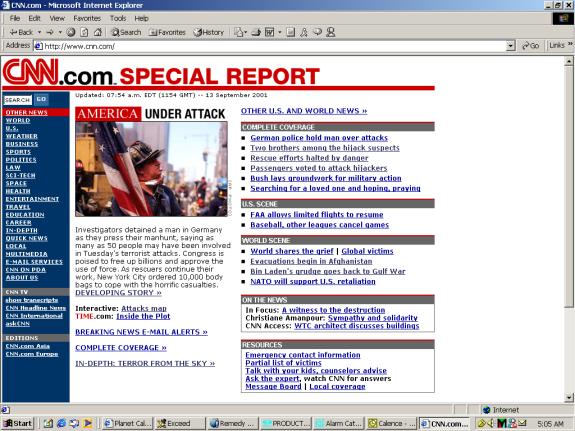Open the Favorites menu in menu bar
Image resolution: width=575 pixels, height=431 pixels.
pos(87,18)
